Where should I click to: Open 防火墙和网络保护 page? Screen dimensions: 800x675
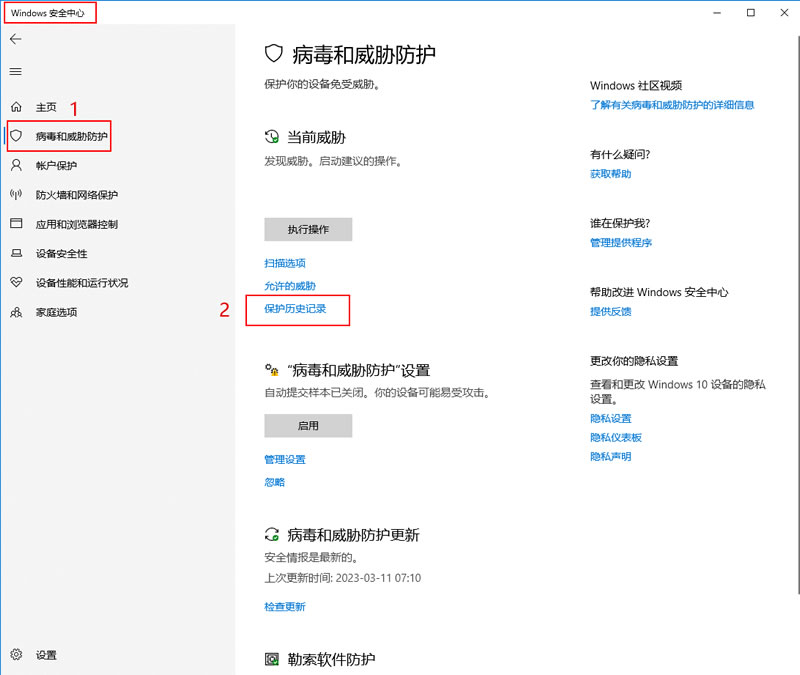[77, 195]
